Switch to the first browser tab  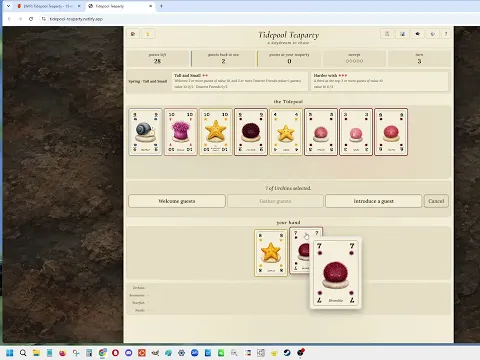48,6
